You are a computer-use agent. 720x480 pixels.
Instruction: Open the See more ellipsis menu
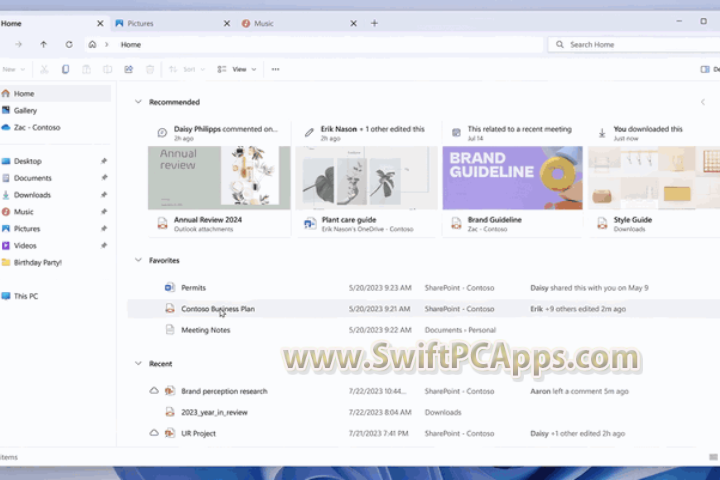[x=275, y=69]
